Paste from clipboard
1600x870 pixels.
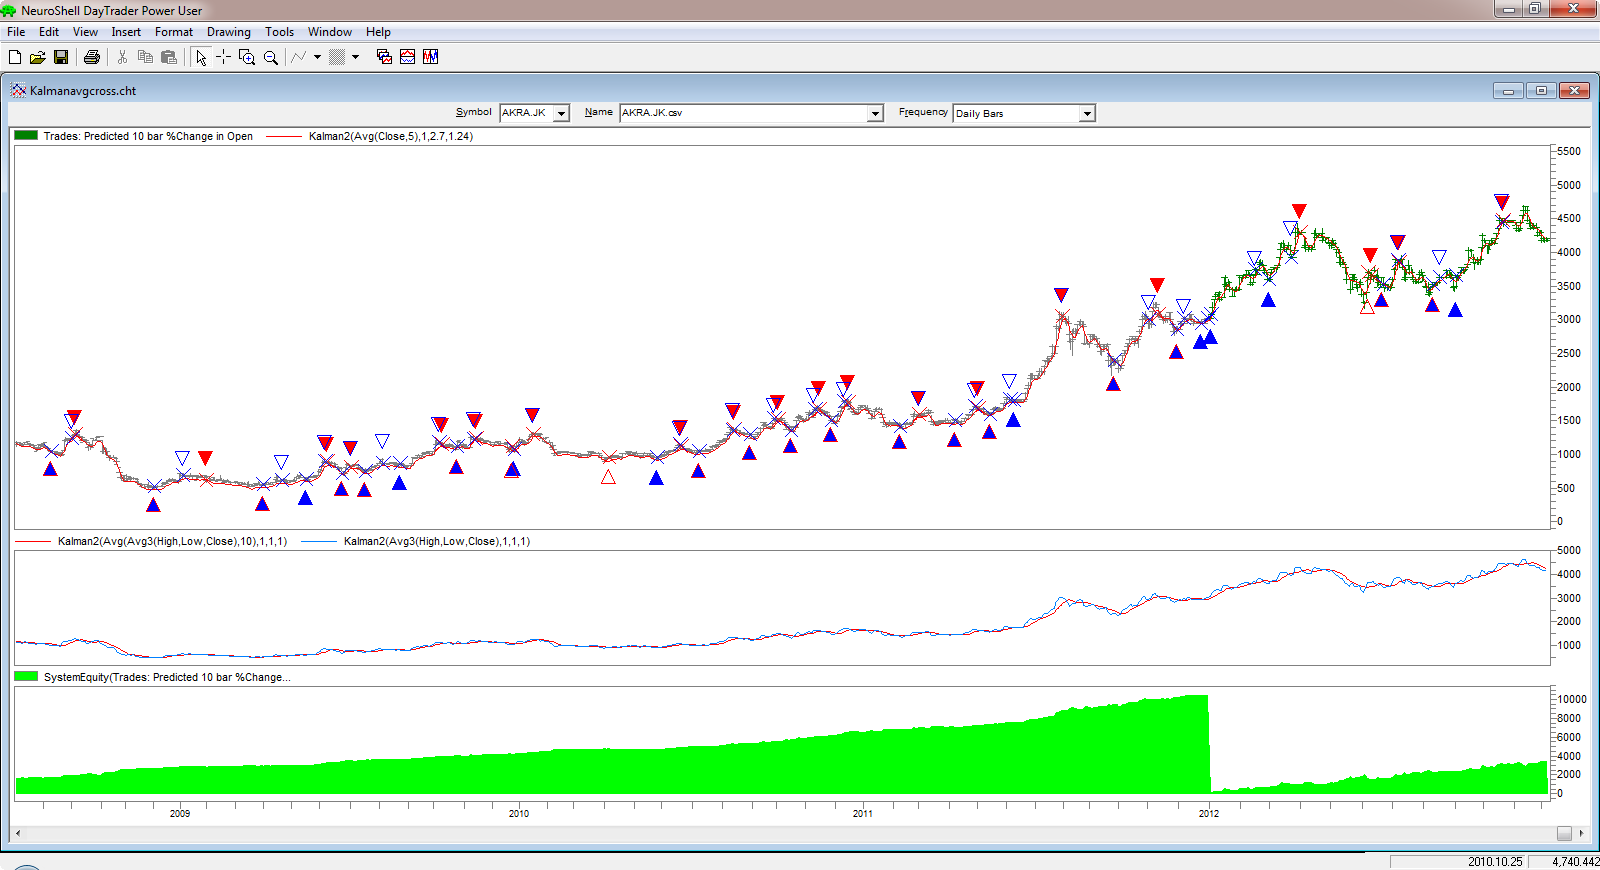coord(168,57)
